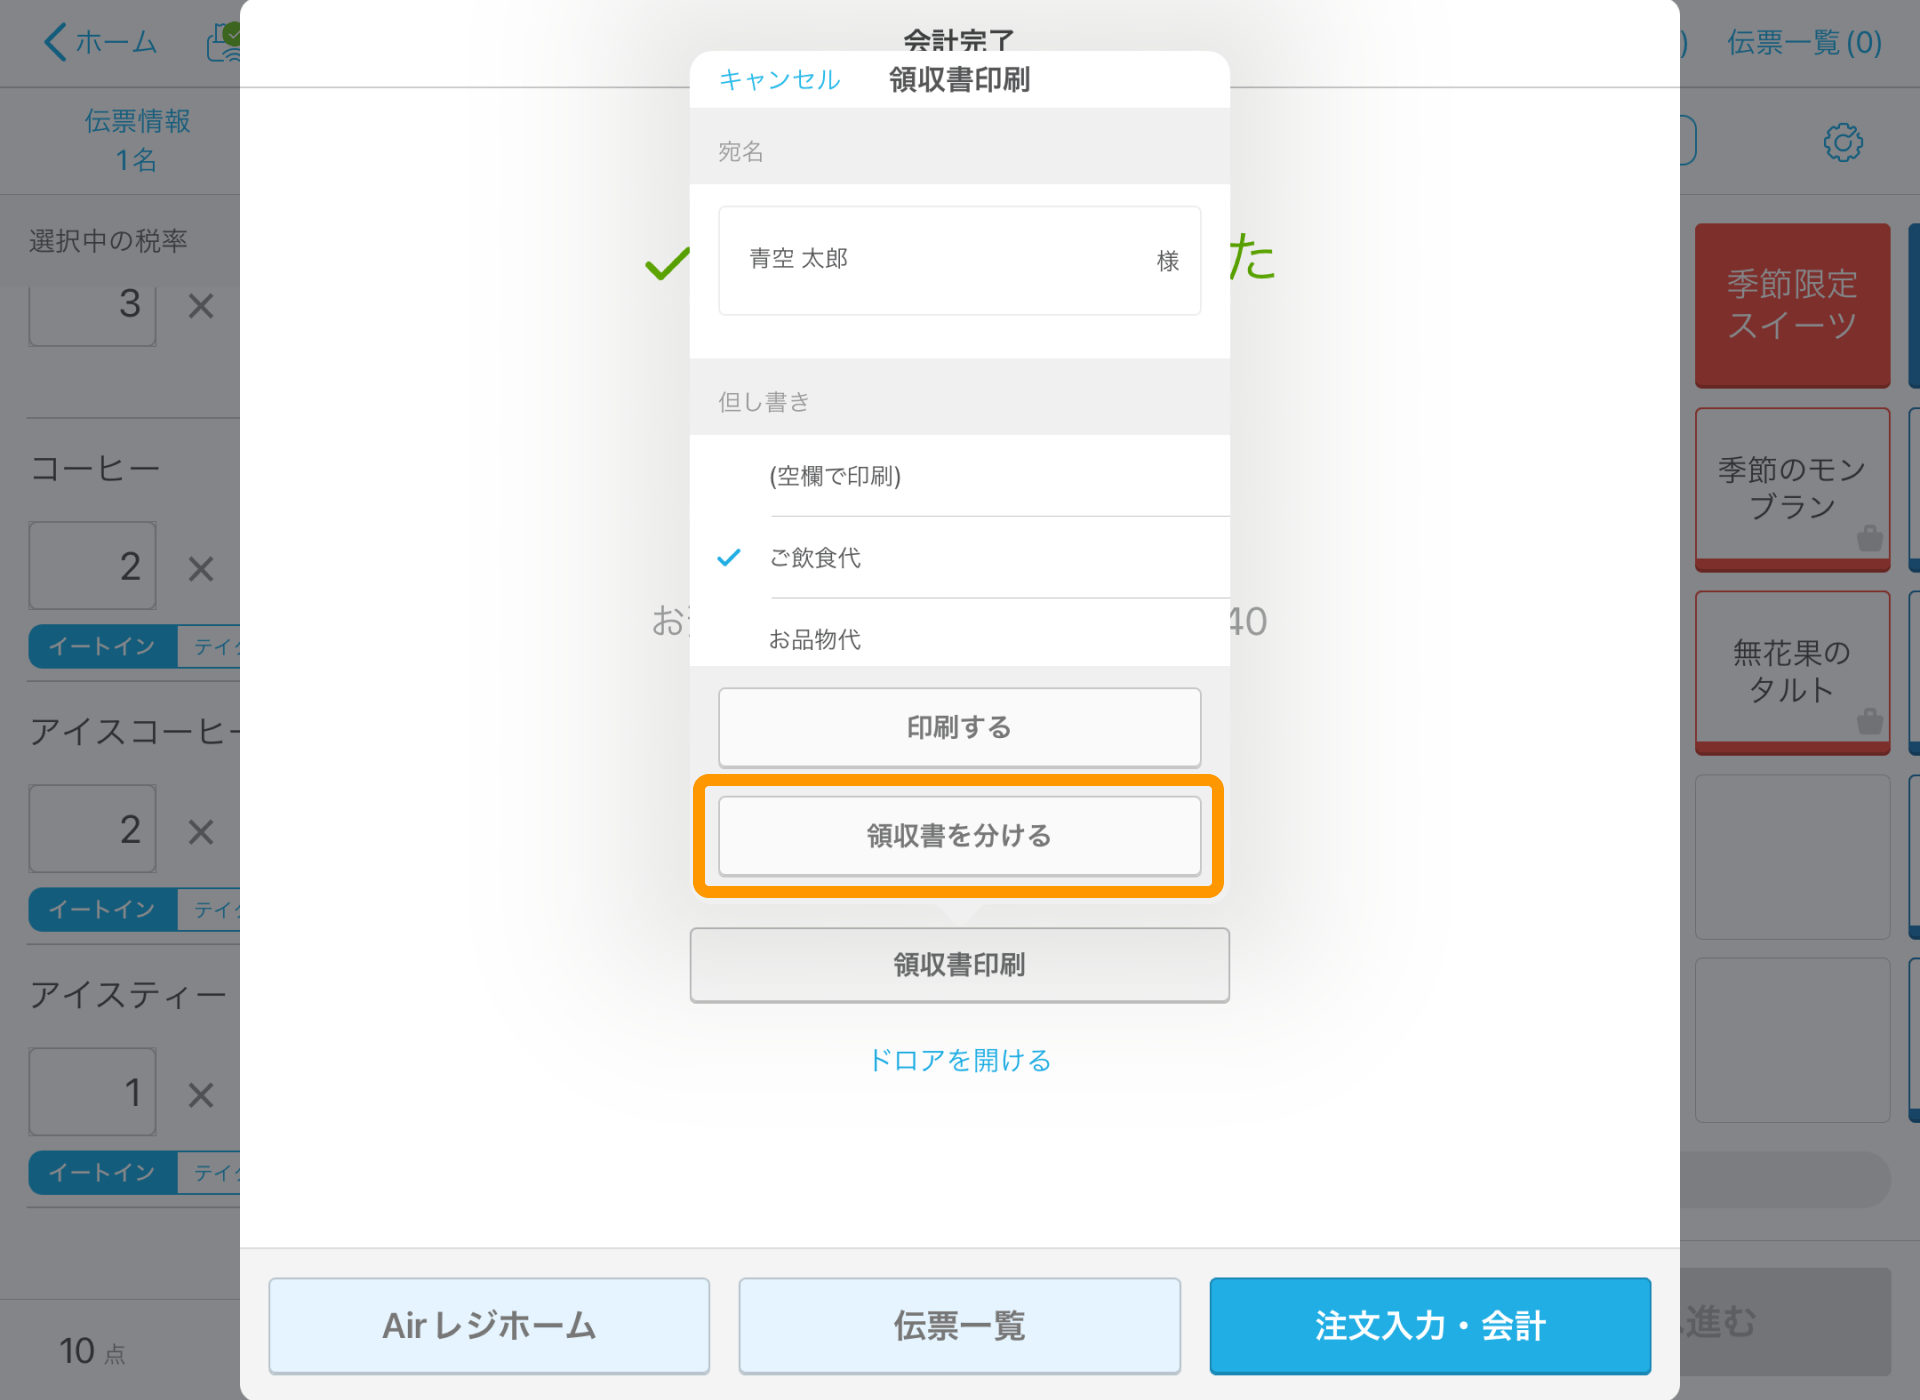The image size is (1920, 1400).
Task: Switch to the 伝票一覧 view
Action: point(957,1325)
